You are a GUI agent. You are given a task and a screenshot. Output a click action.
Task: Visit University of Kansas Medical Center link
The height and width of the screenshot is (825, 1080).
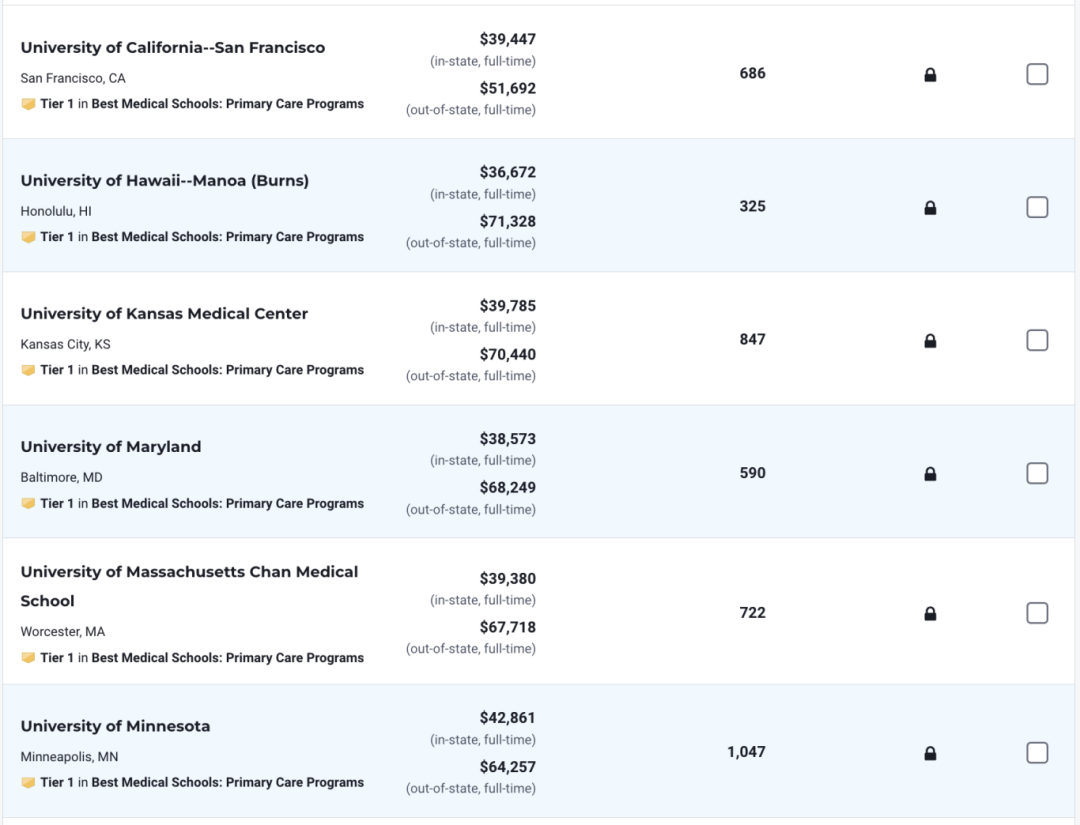coord(164,313)
